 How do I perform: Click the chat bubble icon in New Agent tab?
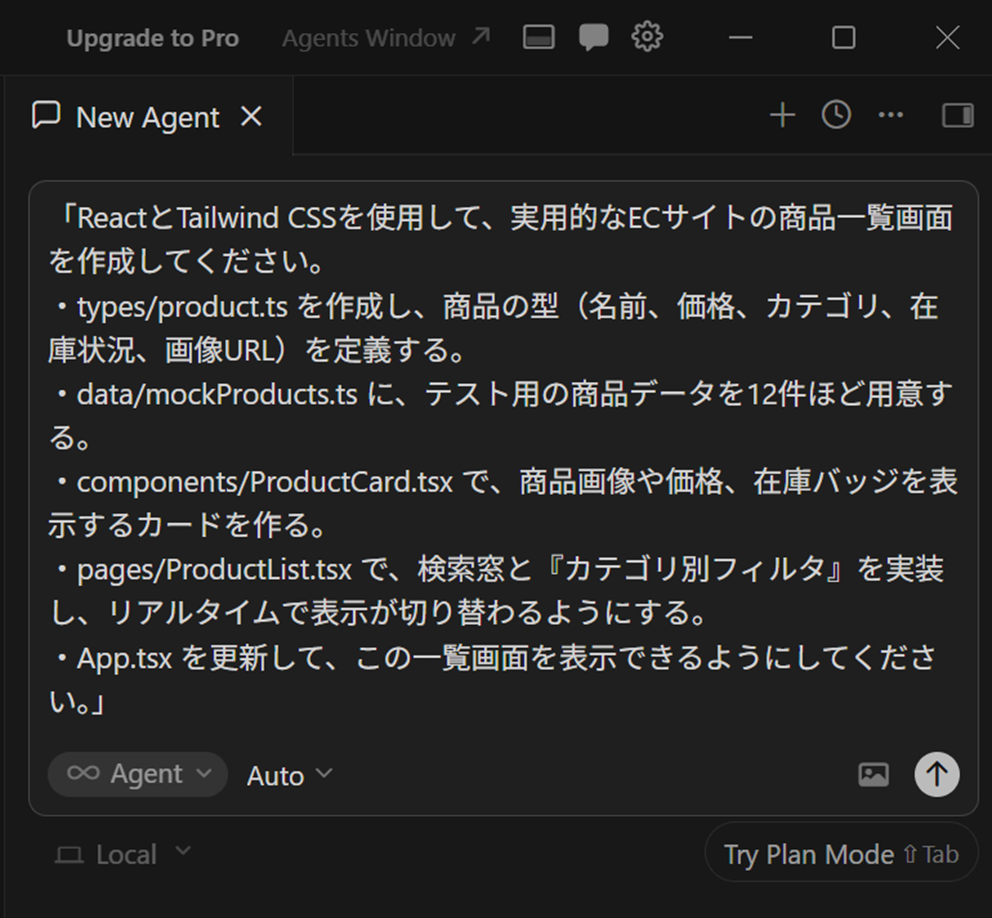click(x=46, y=116)
